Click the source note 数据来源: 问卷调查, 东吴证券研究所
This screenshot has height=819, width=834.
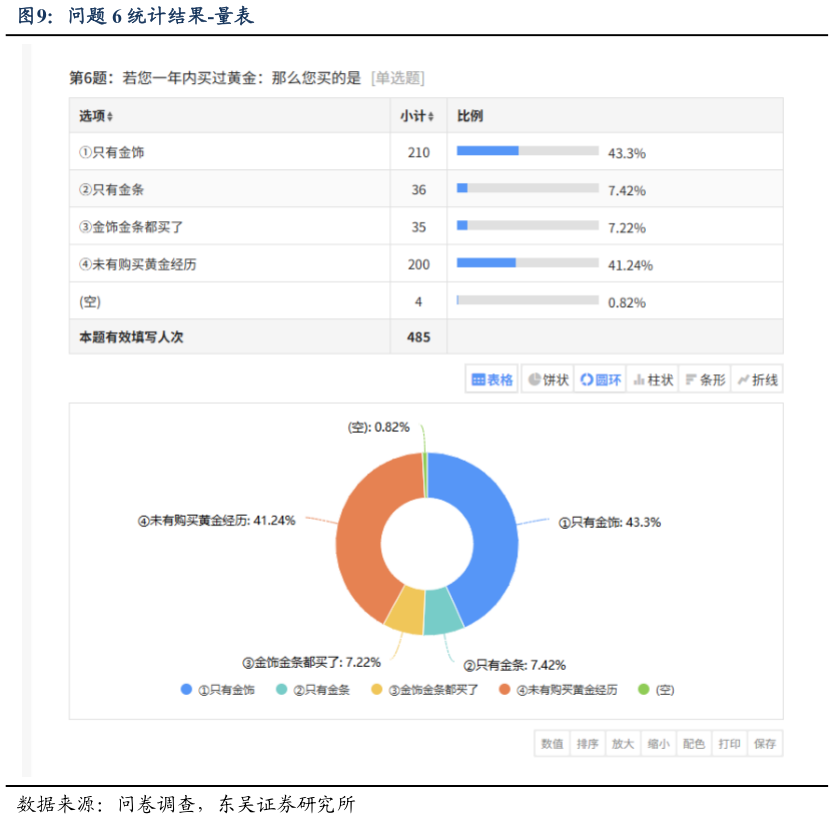coord(186,804)
